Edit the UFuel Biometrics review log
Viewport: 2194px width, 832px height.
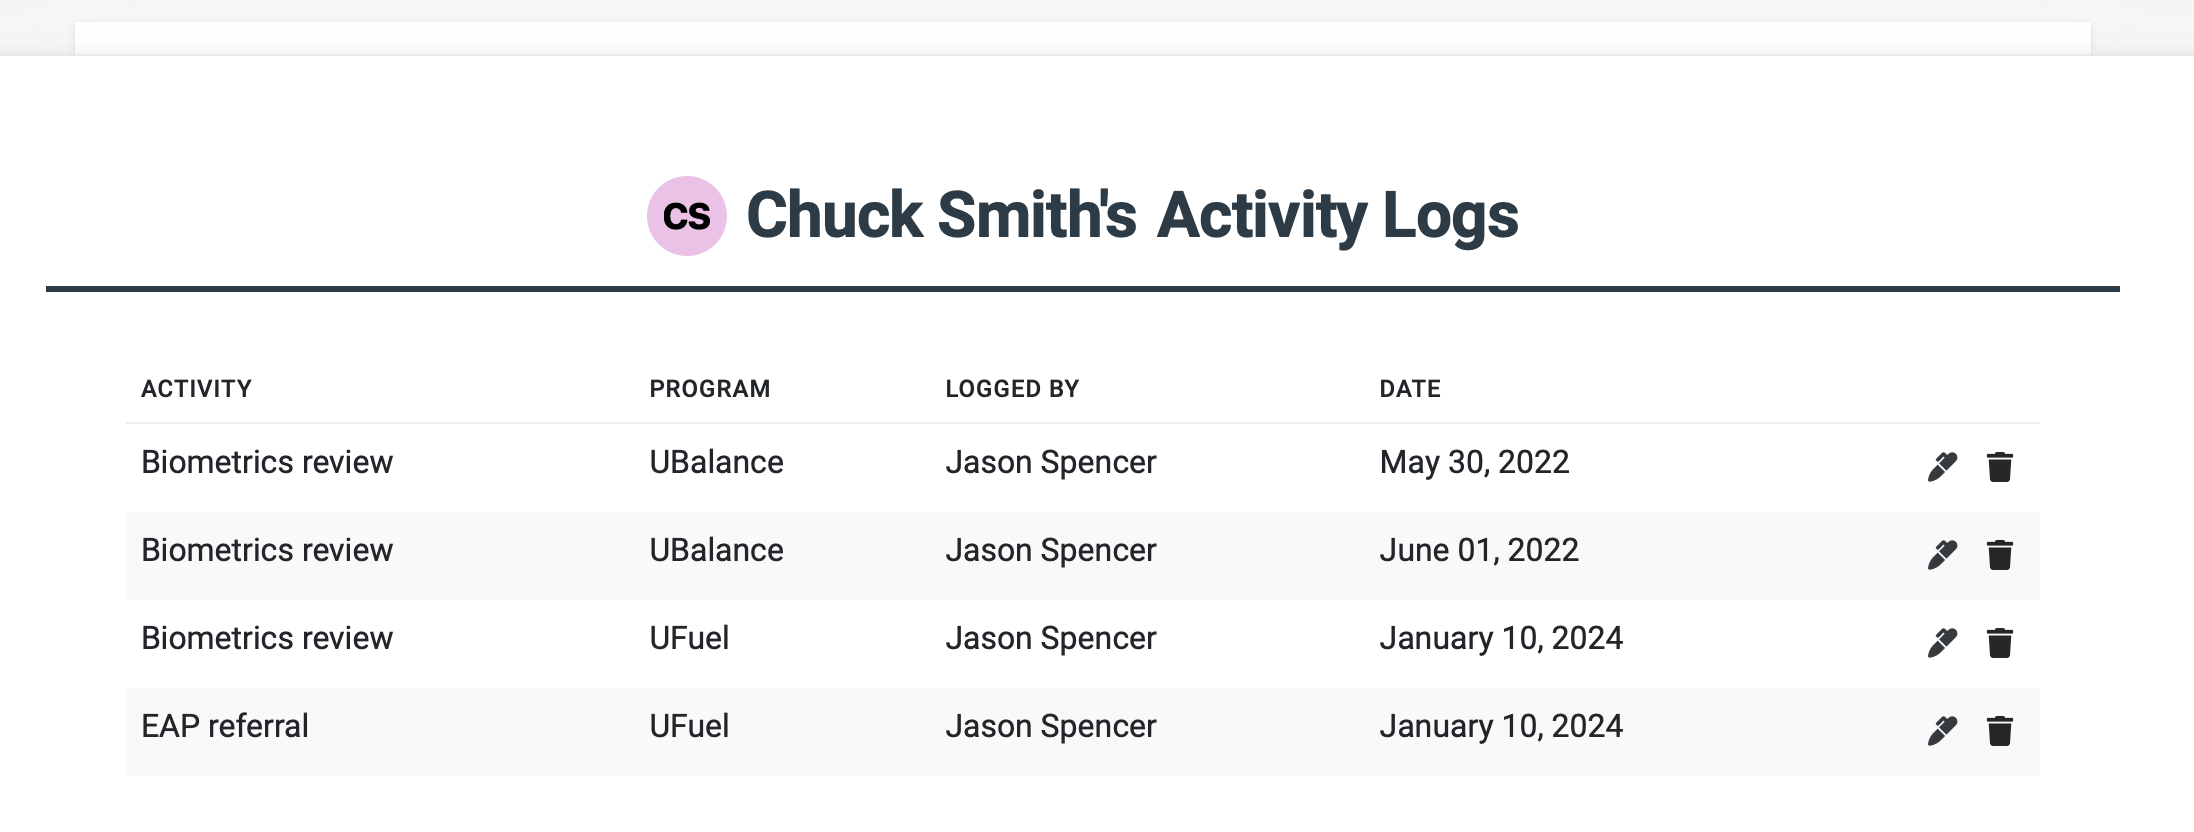click(x=1941, y=642)
